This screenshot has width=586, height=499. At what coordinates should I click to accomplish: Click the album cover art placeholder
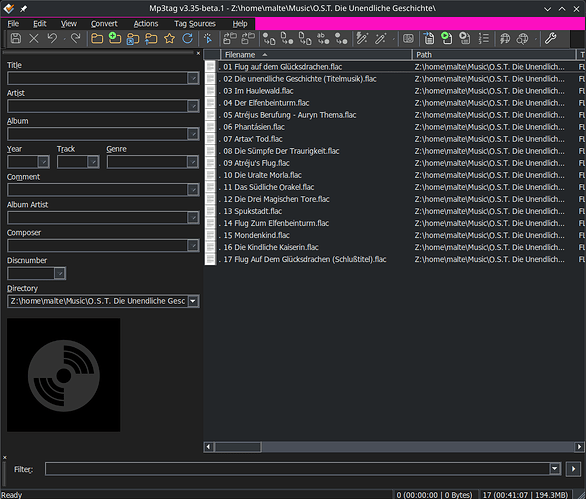64,375
